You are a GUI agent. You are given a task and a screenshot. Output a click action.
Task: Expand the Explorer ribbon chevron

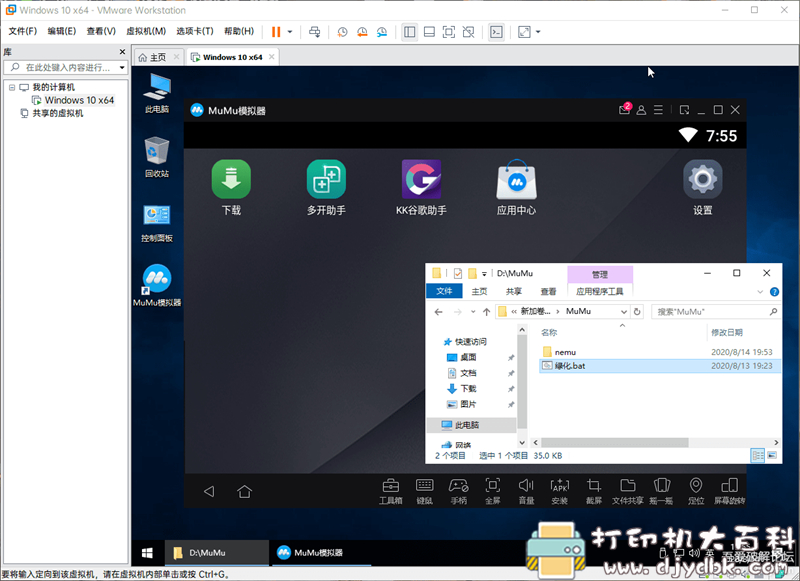(x=760, y=292)
